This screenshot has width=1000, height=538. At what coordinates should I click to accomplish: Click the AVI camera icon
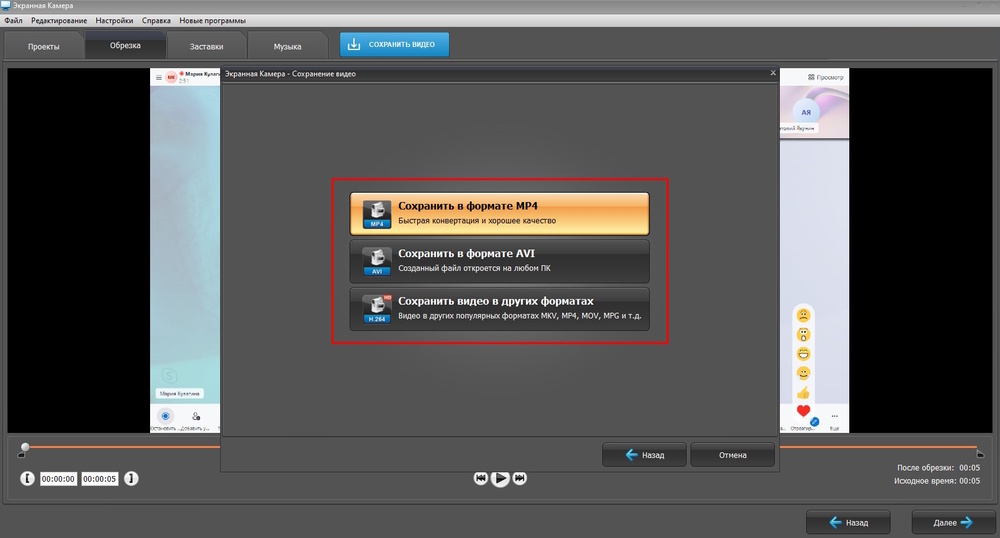point(377,261)
